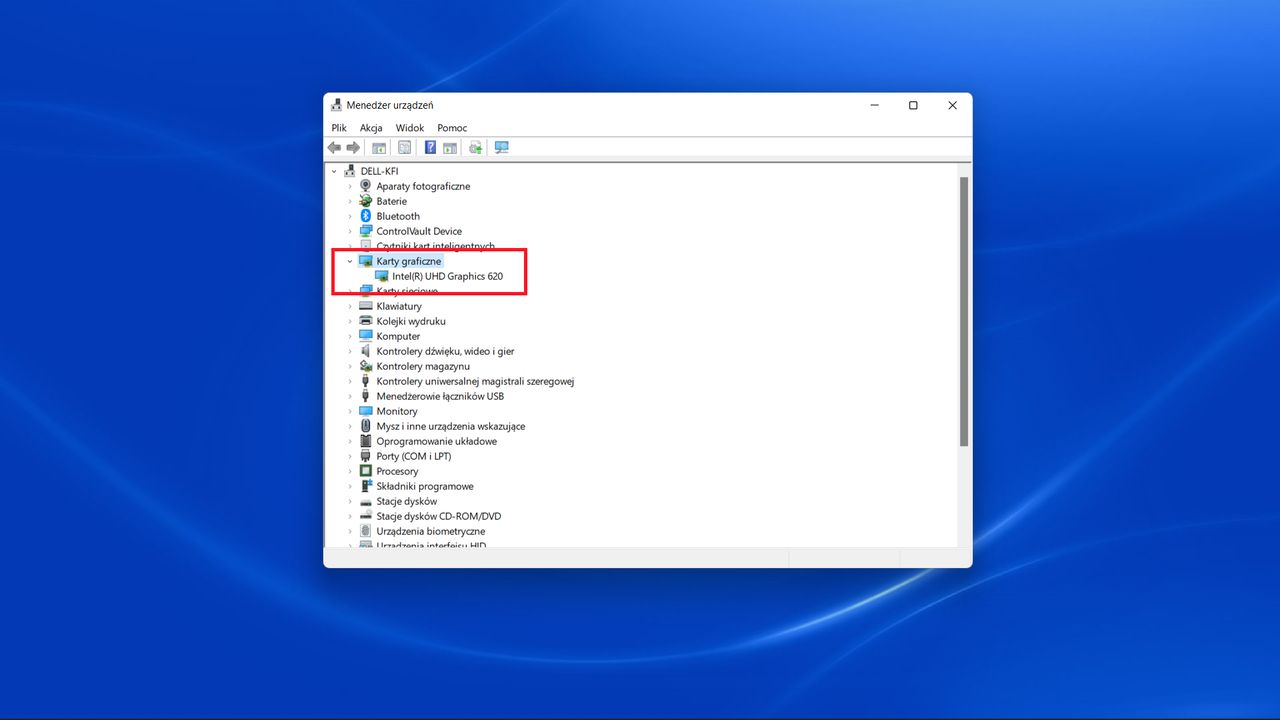The height and width of the screenshot is (720, 1280).
Task: Click the Back navigation arrow in the toolbar
Action: coord(334,147)
